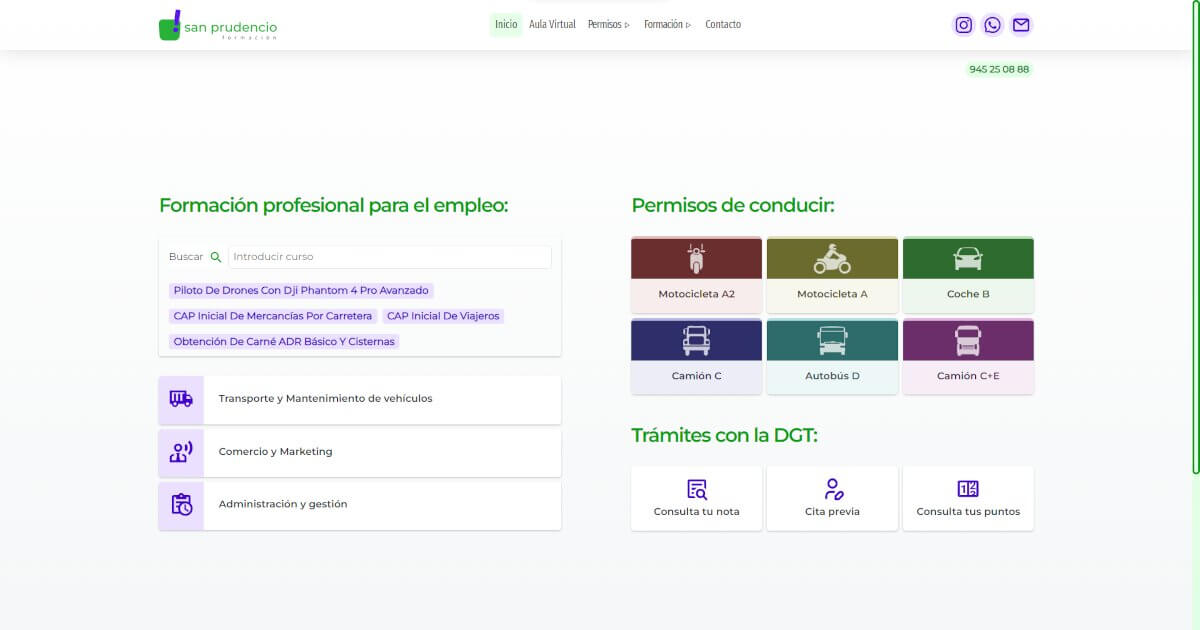The width and height of the screenshot is (1200, 630).
Task: Open Aula Virtual from the navigation
Action: pyautogui.click(x=552, y=24)
